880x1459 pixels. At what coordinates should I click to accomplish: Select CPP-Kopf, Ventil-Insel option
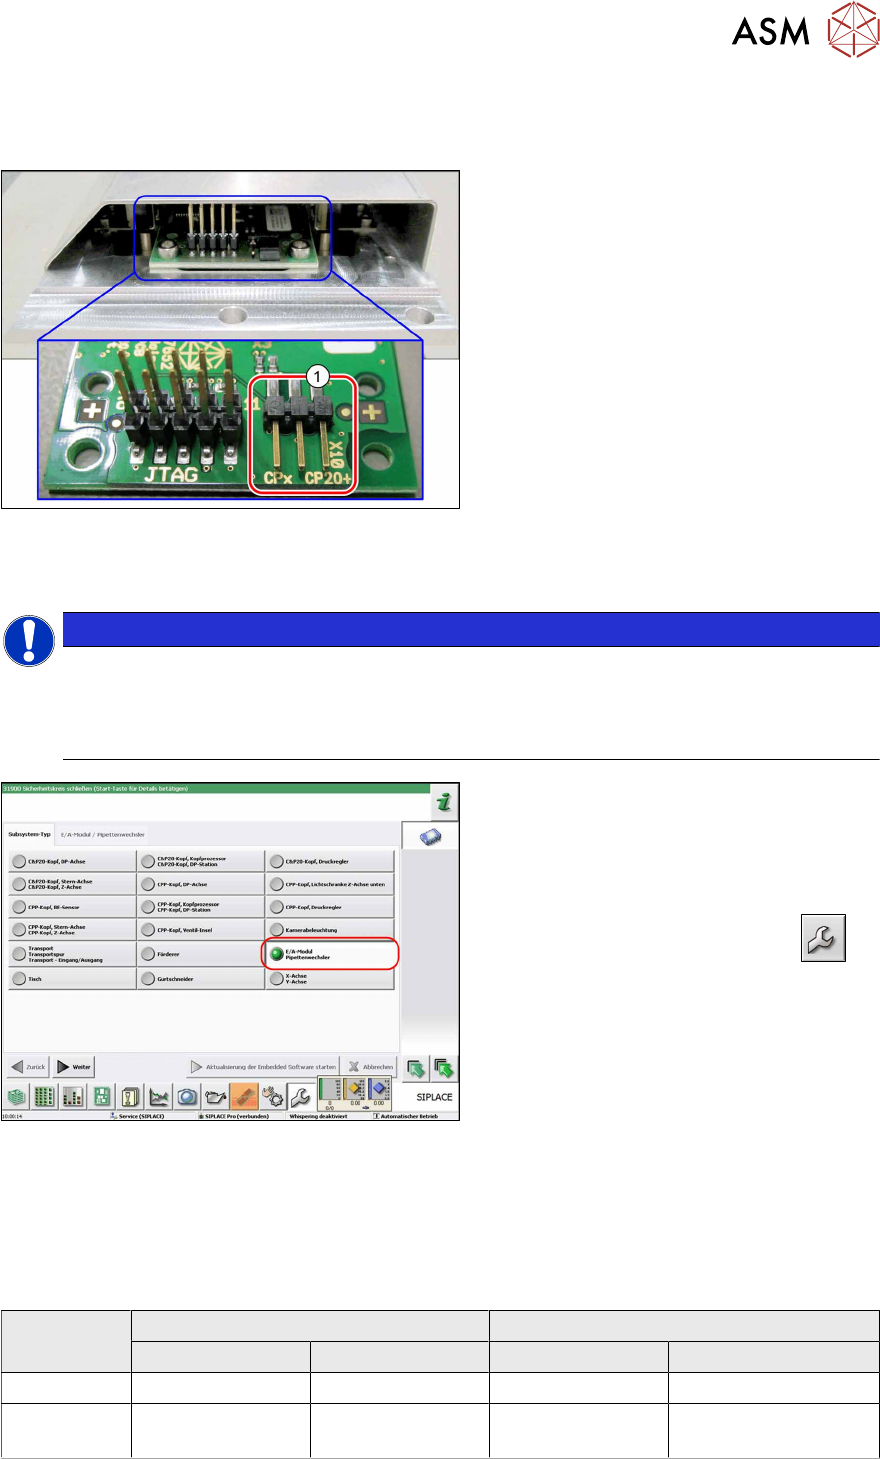(x=201, y=930)
